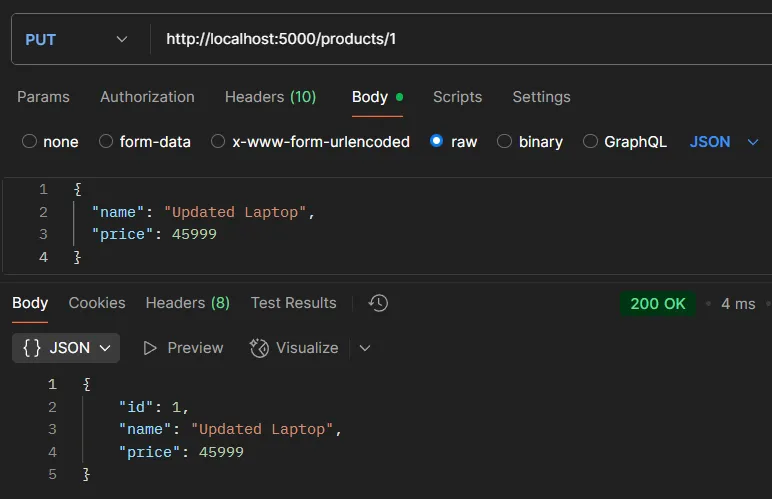Viewport: 772px width, 499px height.
Task: Open the response { } JSON format dropdown
Action: 66,348
